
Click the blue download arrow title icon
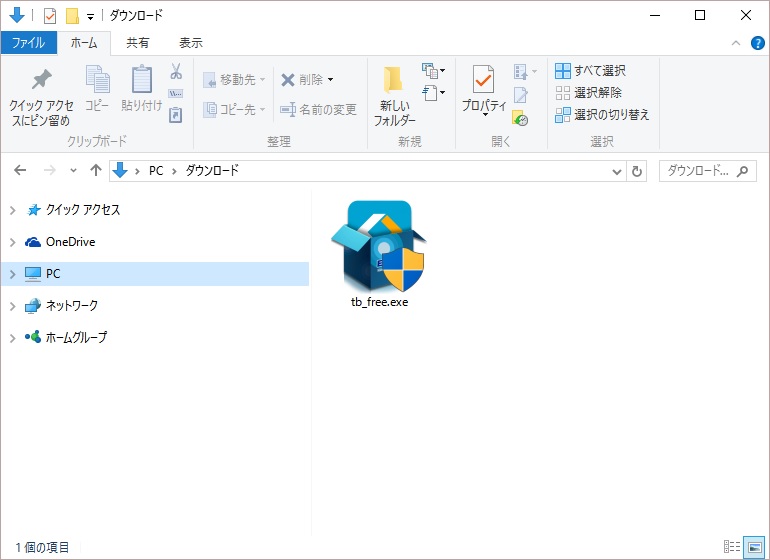tap(17, 15)
